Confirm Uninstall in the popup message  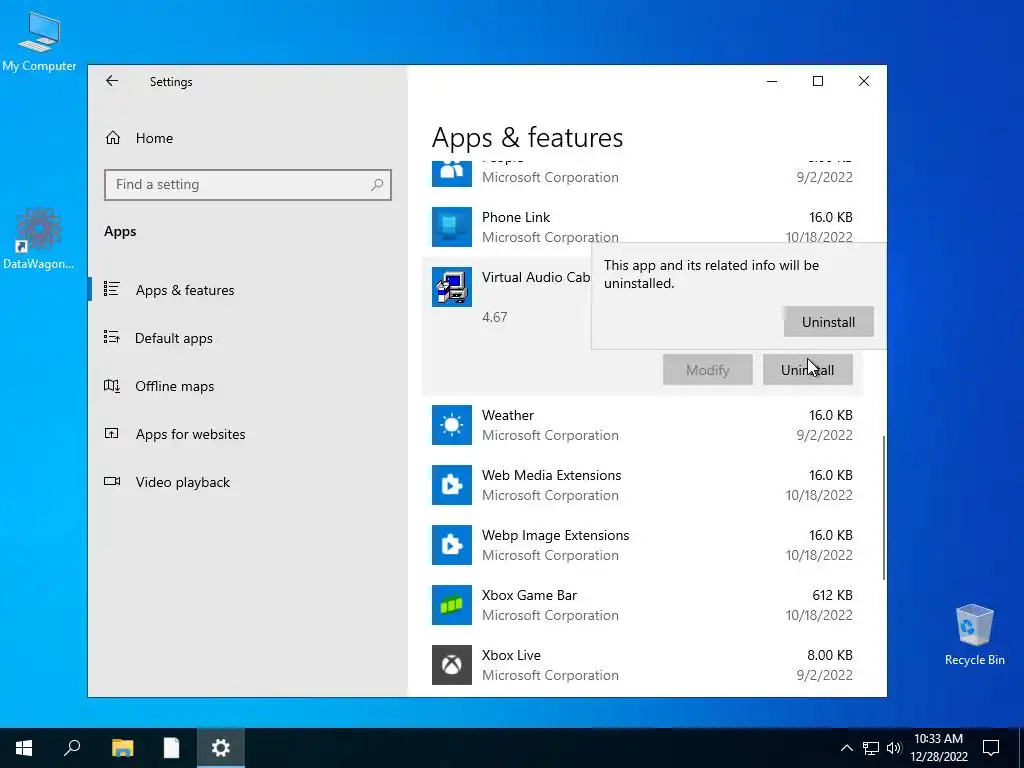(x=829, y=322)
